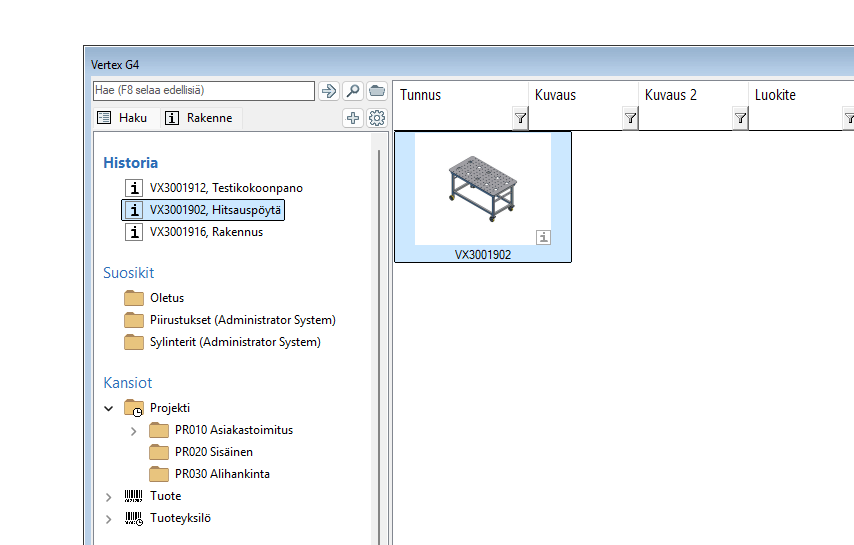
Task: Expand the PR010 Asiakastoimitus folder
Action: [133, 430]
